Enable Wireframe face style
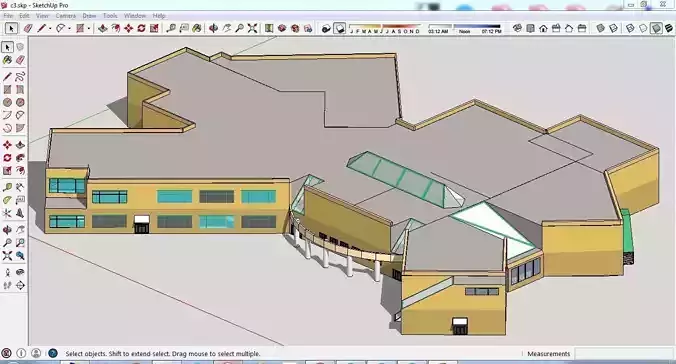The height and width of the screenshot is (364, 676). pyautogui.click(x=630, y=28)
